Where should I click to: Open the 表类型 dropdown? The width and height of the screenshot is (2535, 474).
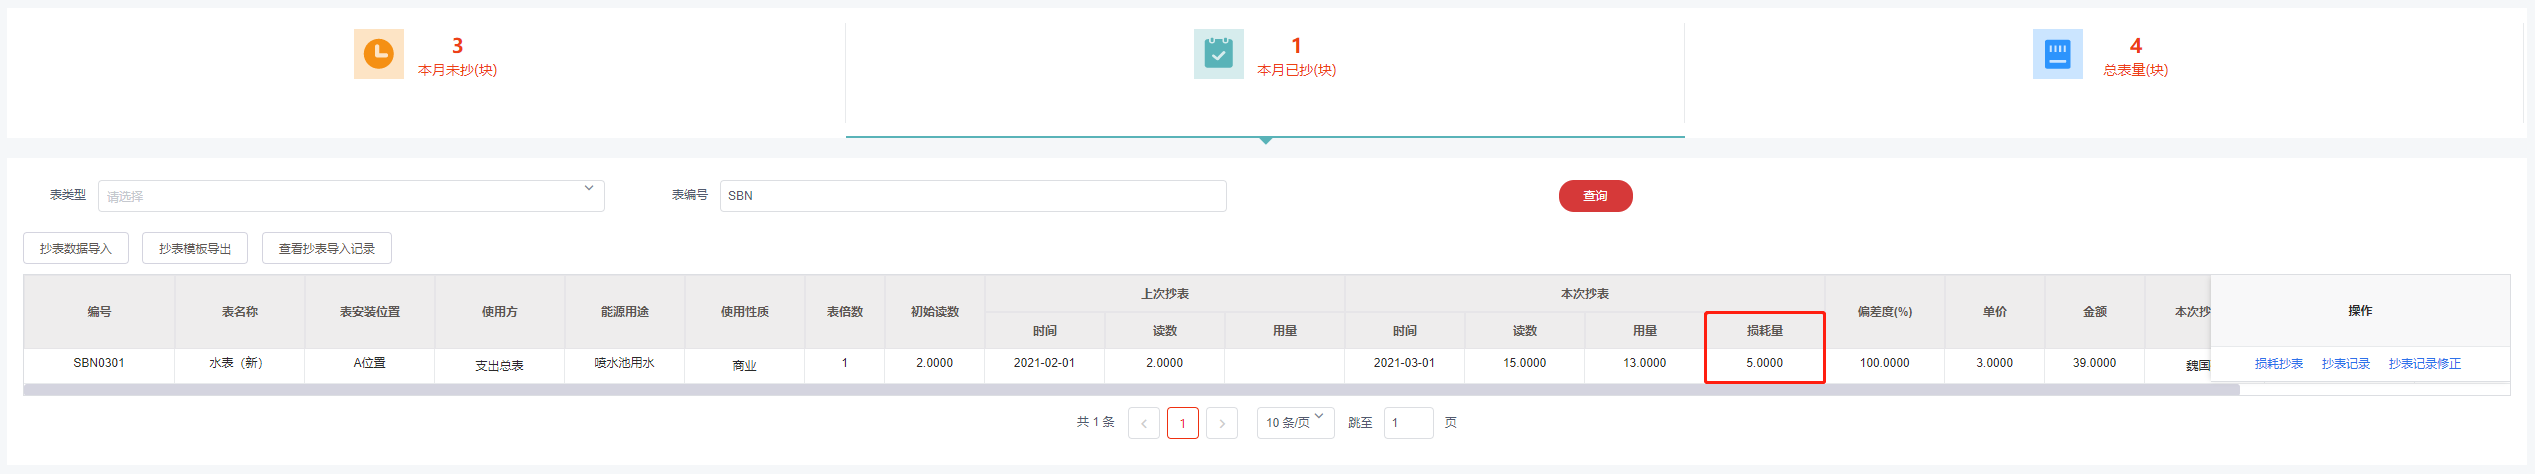pos(350,196)
